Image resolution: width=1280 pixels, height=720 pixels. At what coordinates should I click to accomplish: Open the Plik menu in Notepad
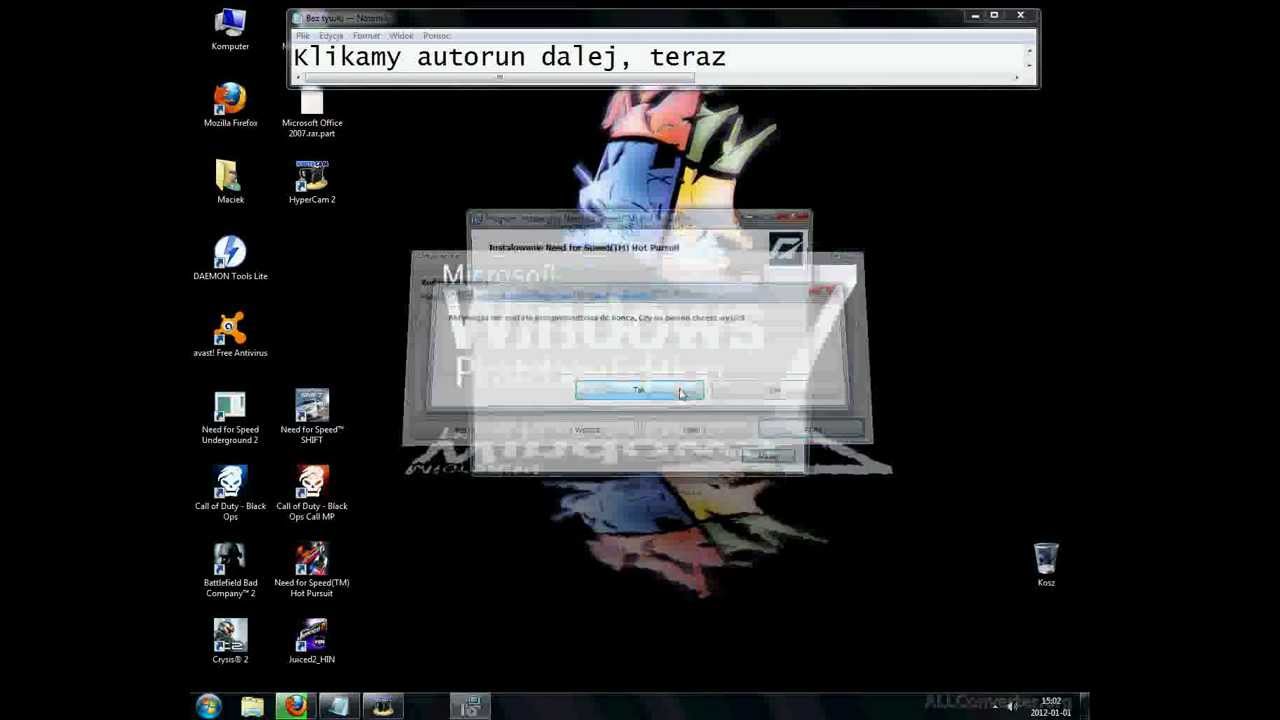pyautogui.click(x=303, y=36)
